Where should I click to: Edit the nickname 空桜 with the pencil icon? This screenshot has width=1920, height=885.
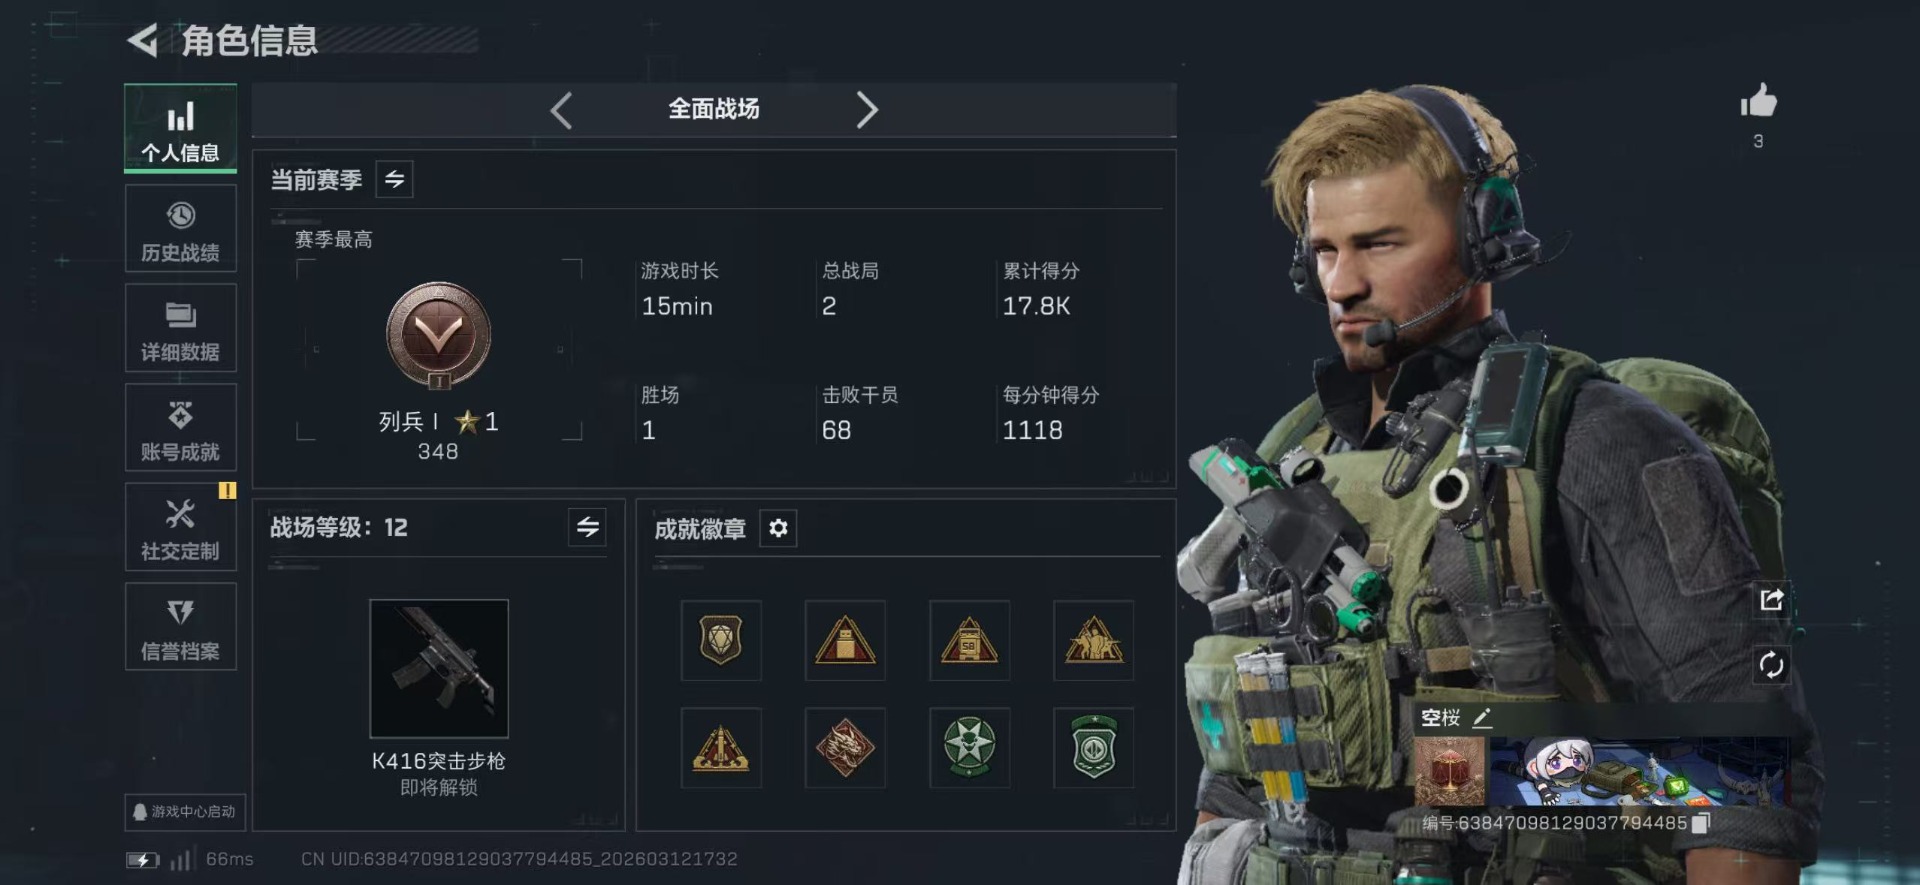pyautogui.click(x=1482, y=718)
